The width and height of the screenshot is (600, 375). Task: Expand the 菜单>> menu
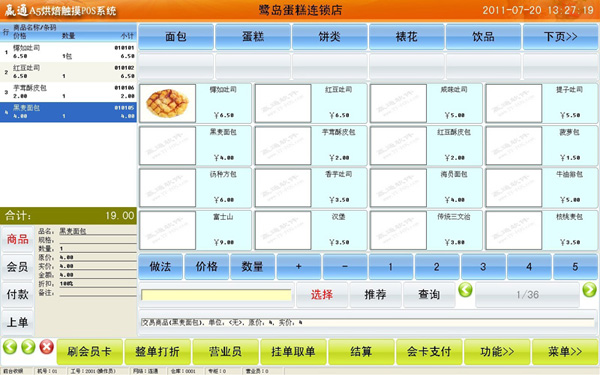click(565, 352)
